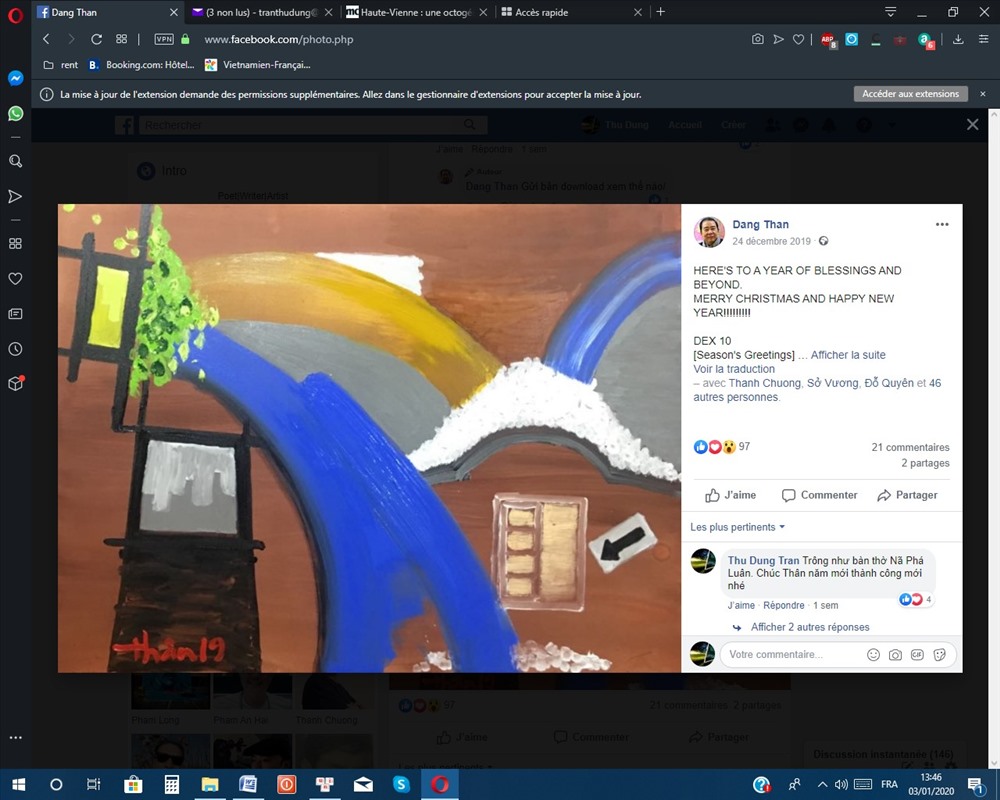Open Adblock Plus extension
This screenshot has height=800, width=1000.
pyautogui.click(x=828, y=40)
